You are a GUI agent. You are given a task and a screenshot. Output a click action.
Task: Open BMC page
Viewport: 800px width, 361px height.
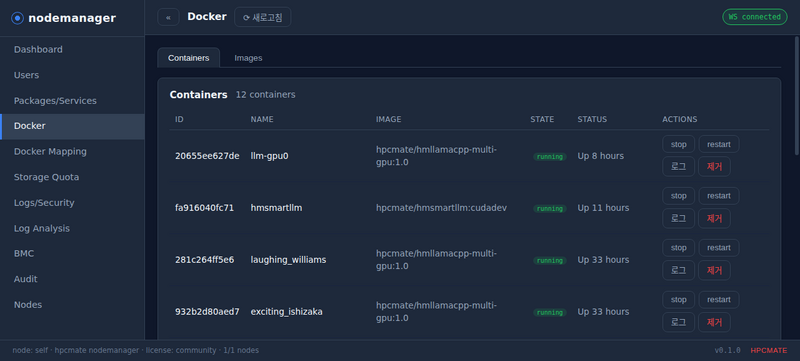(x=72, y=253)
